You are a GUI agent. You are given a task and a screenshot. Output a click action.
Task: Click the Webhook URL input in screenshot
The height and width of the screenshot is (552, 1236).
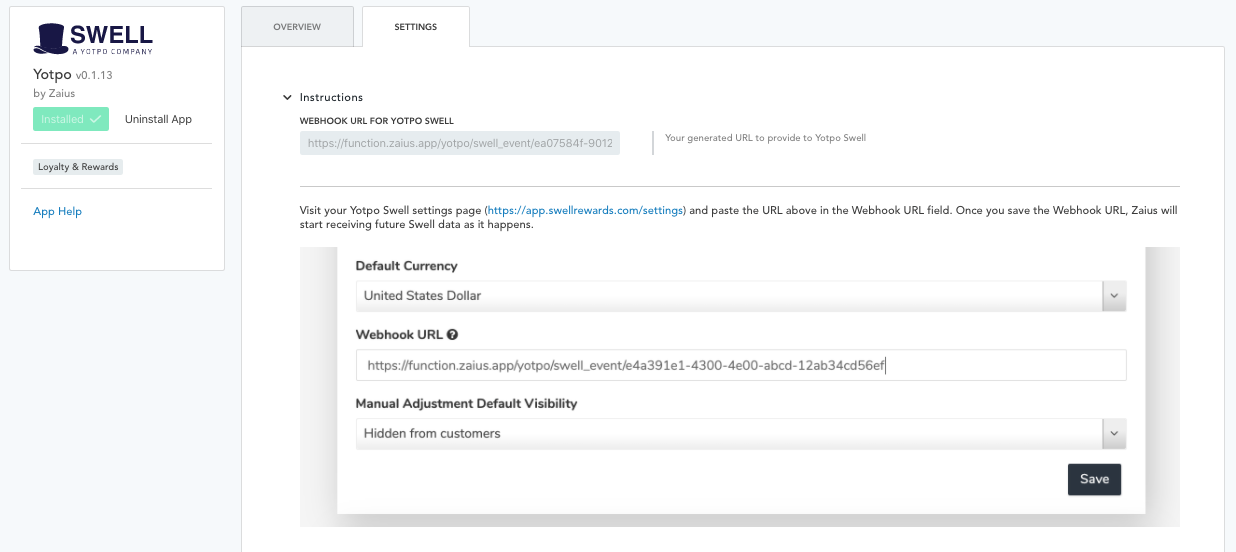[x=741, y=365]
